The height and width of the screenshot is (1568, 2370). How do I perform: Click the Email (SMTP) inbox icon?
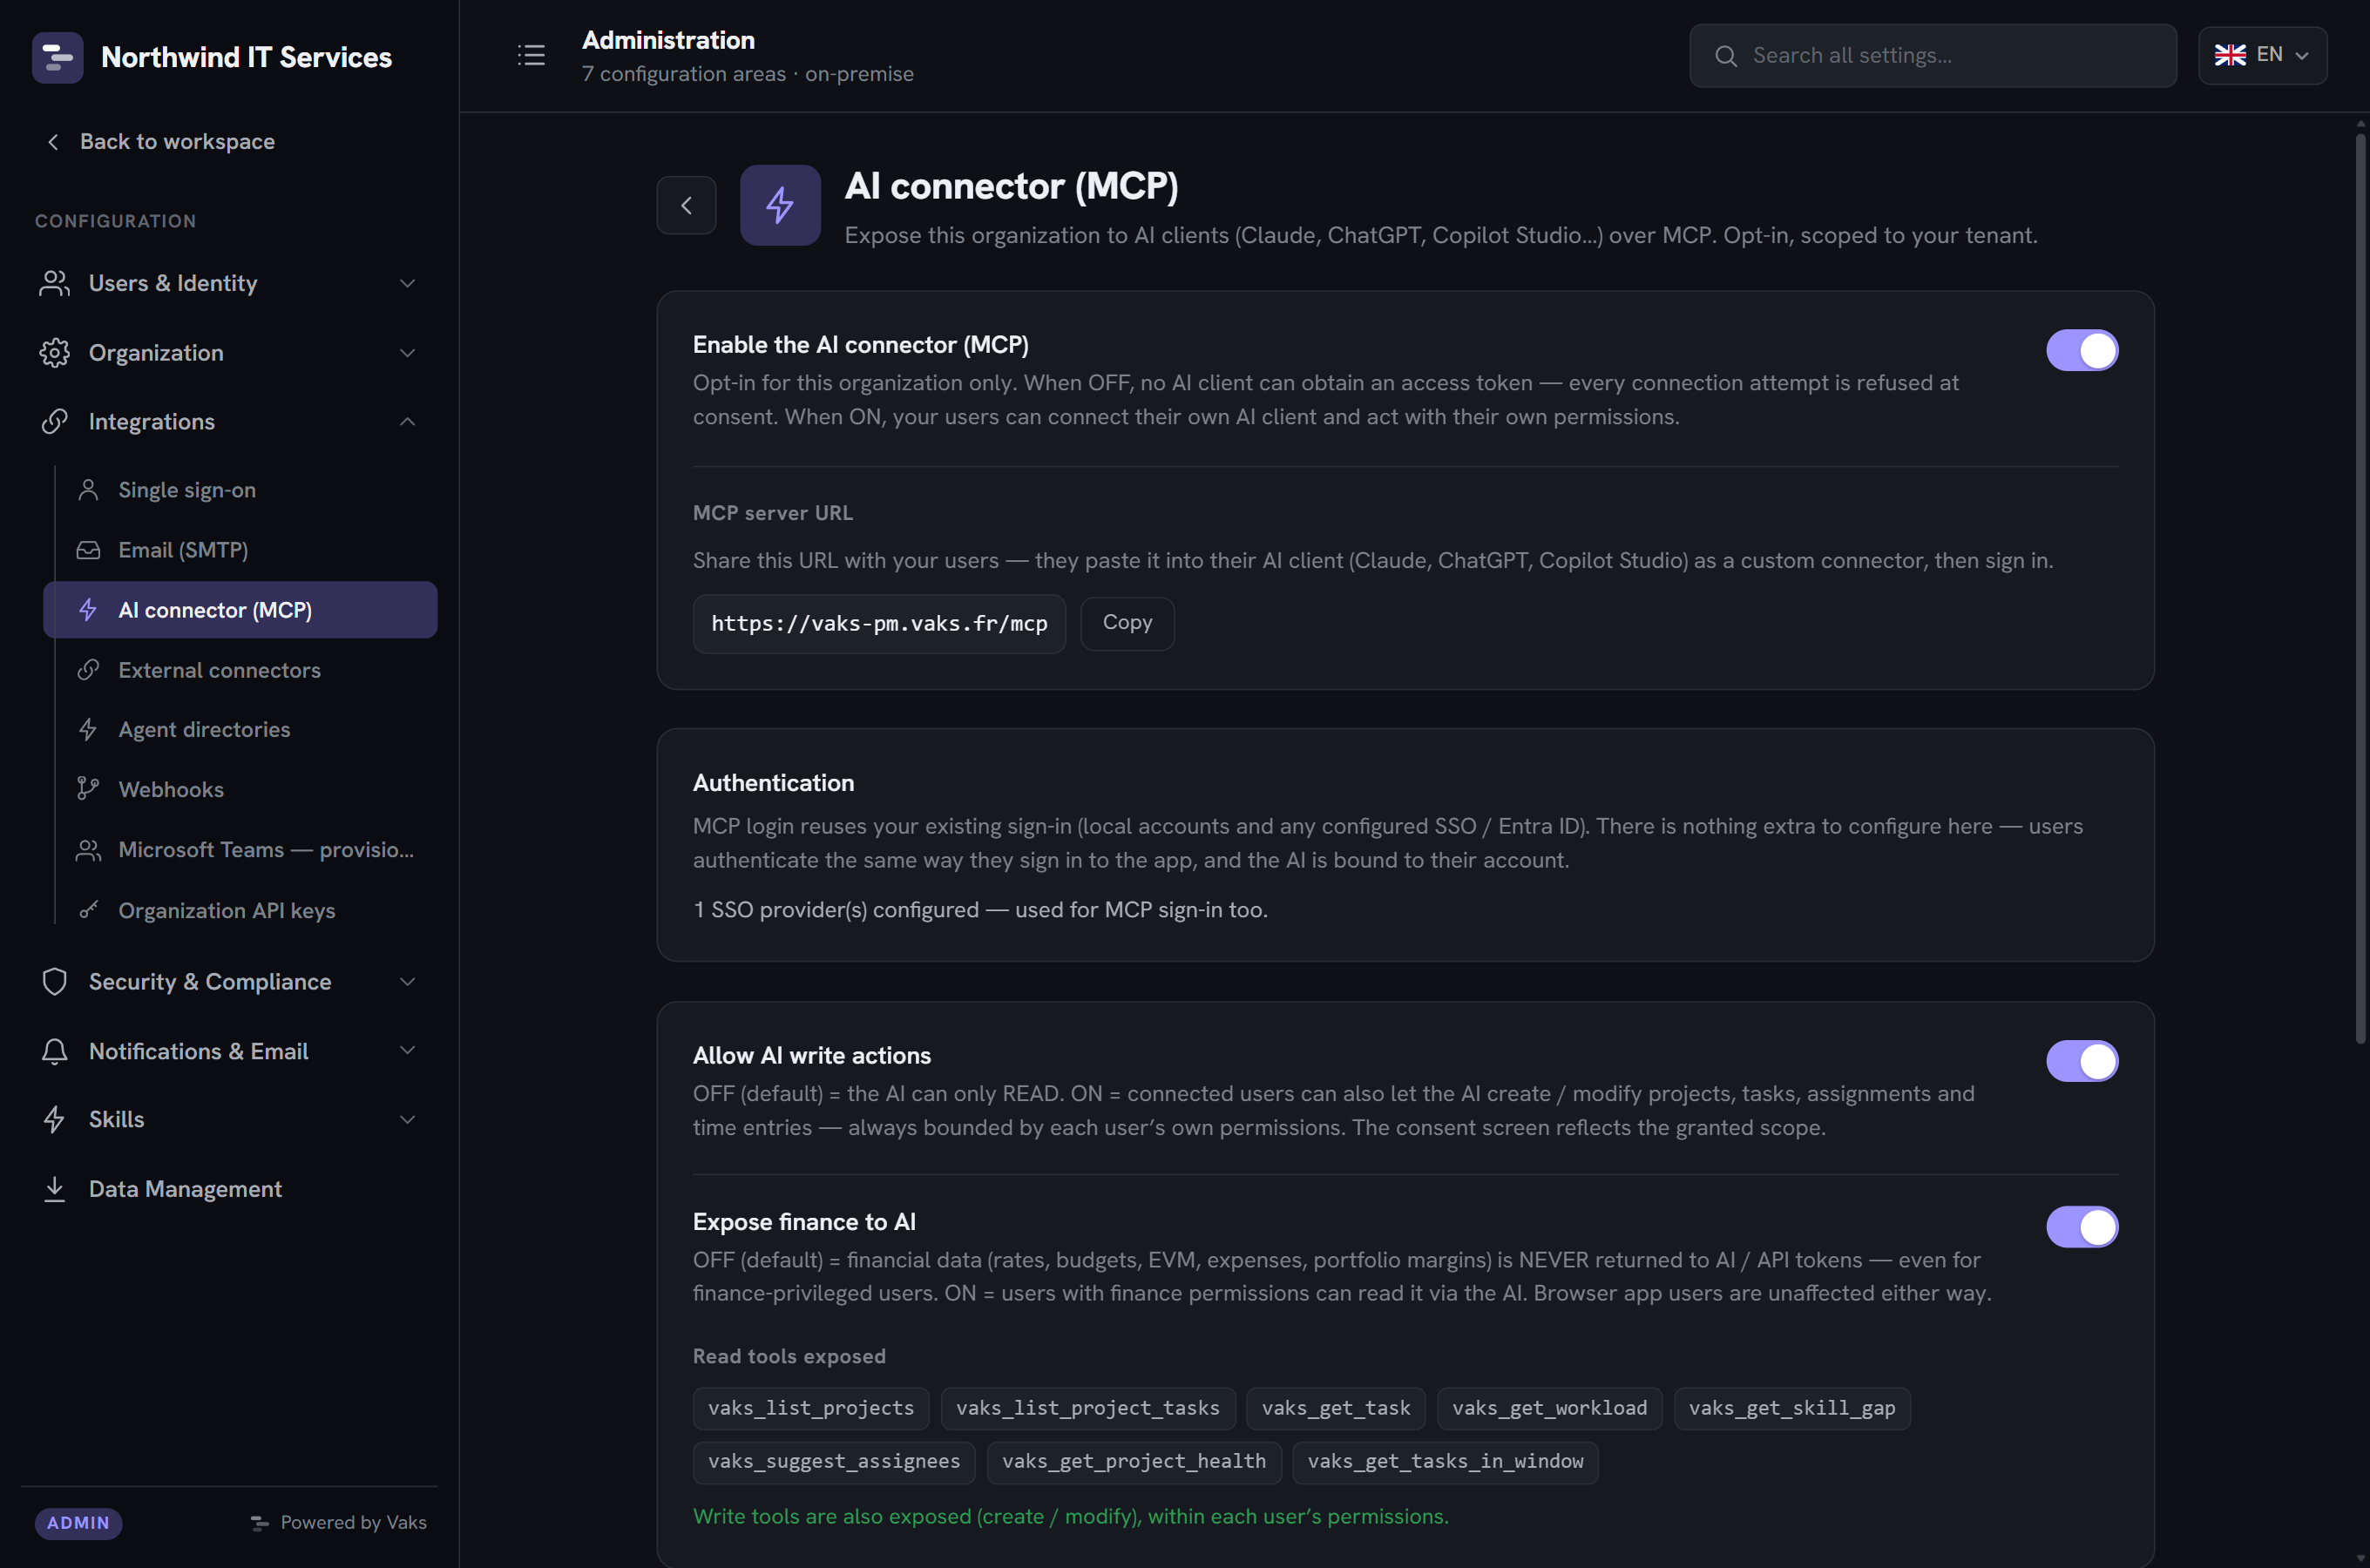tap(88, 550)
